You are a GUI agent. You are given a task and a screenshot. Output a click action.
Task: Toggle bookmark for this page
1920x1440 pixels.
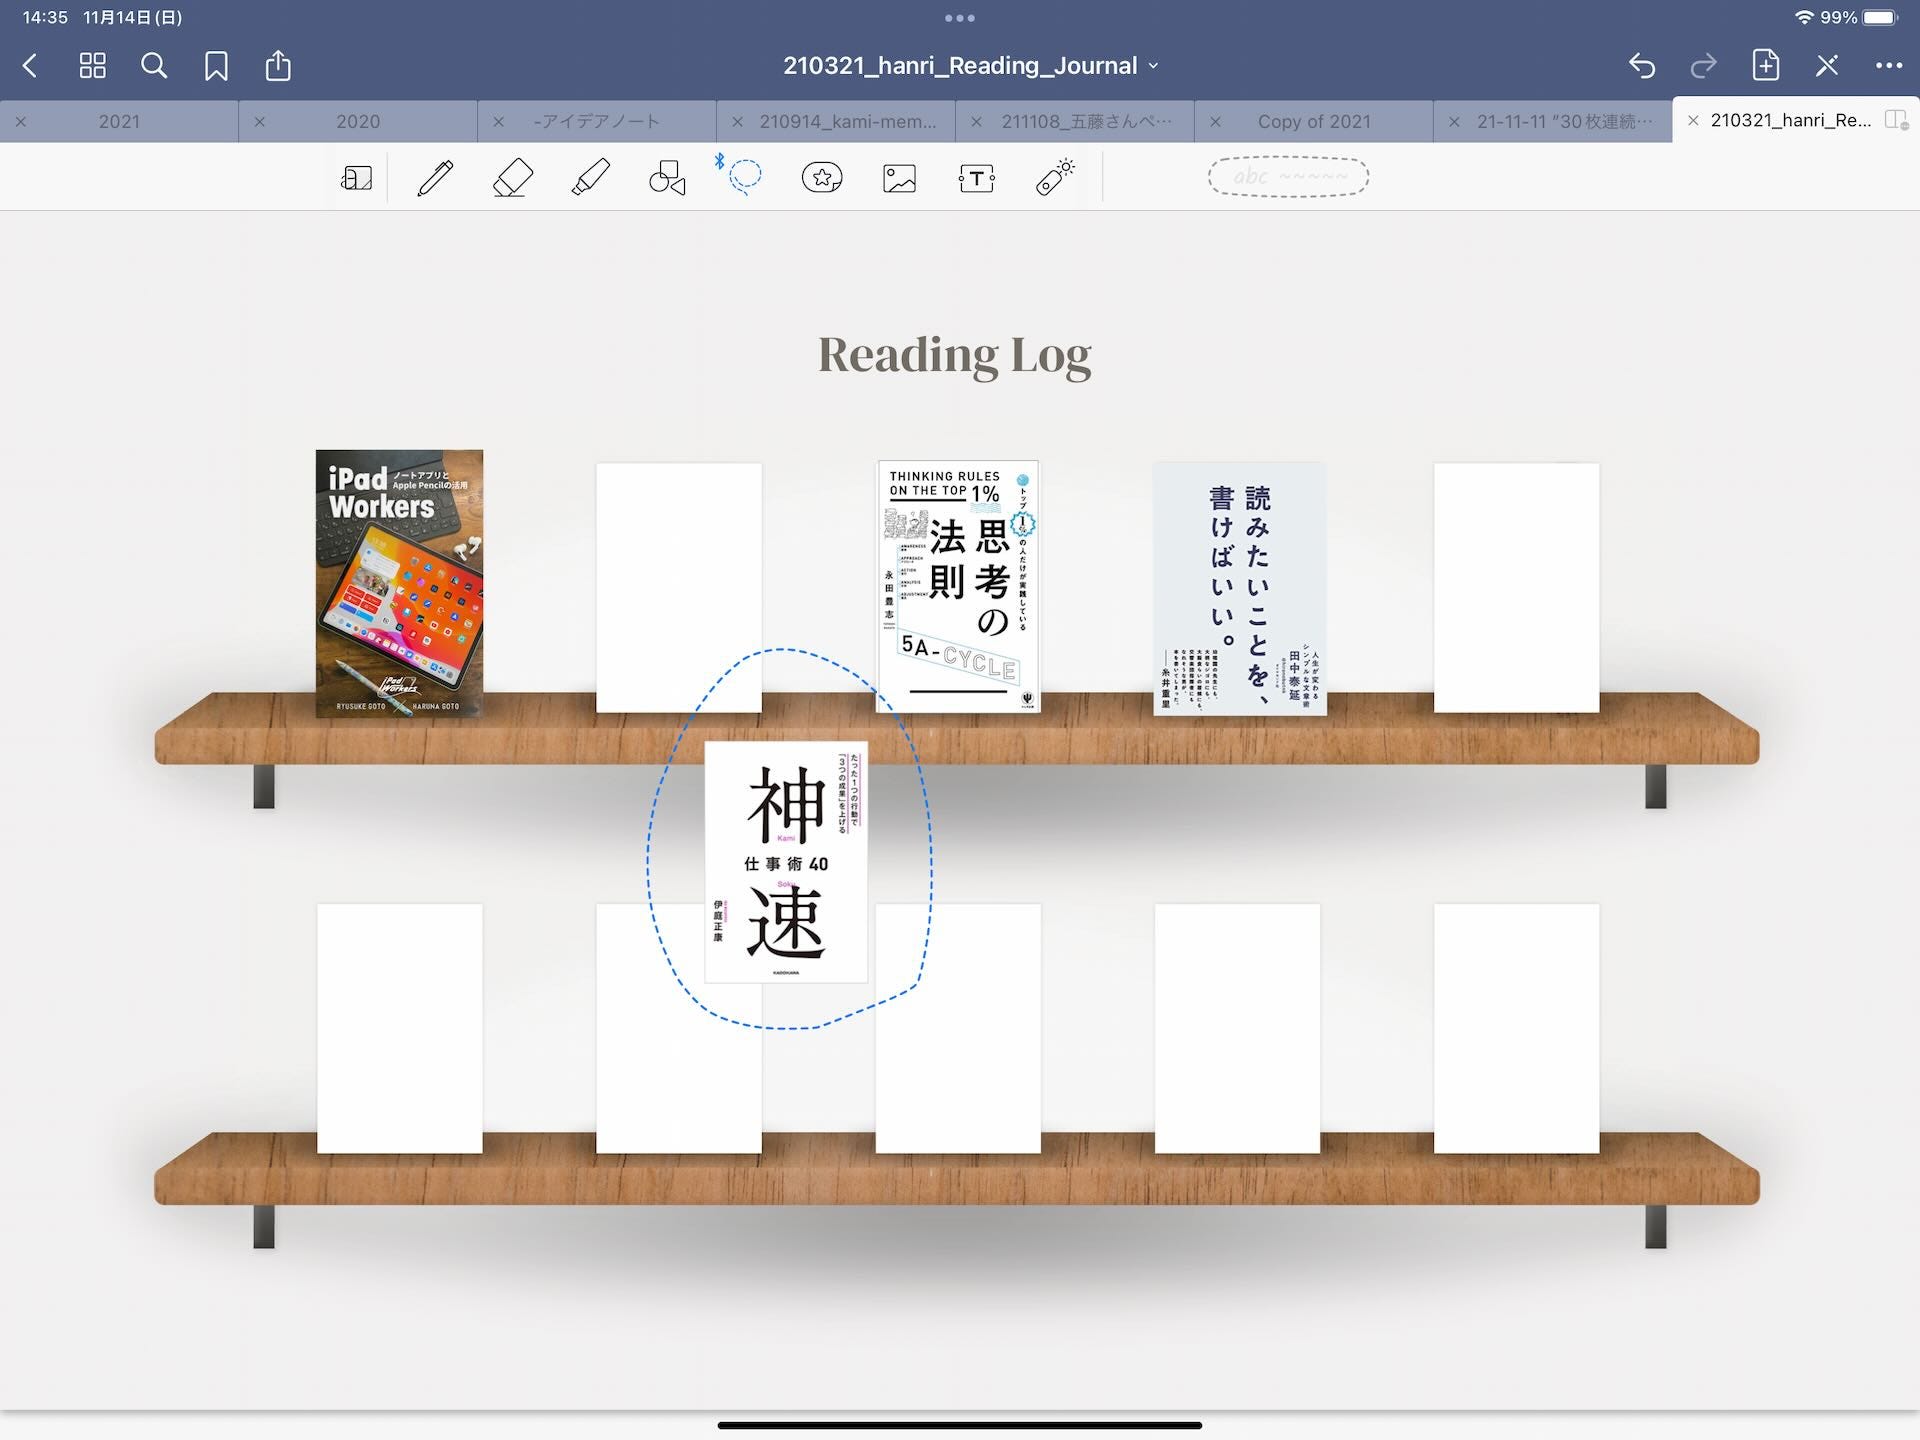click(216, 66)
